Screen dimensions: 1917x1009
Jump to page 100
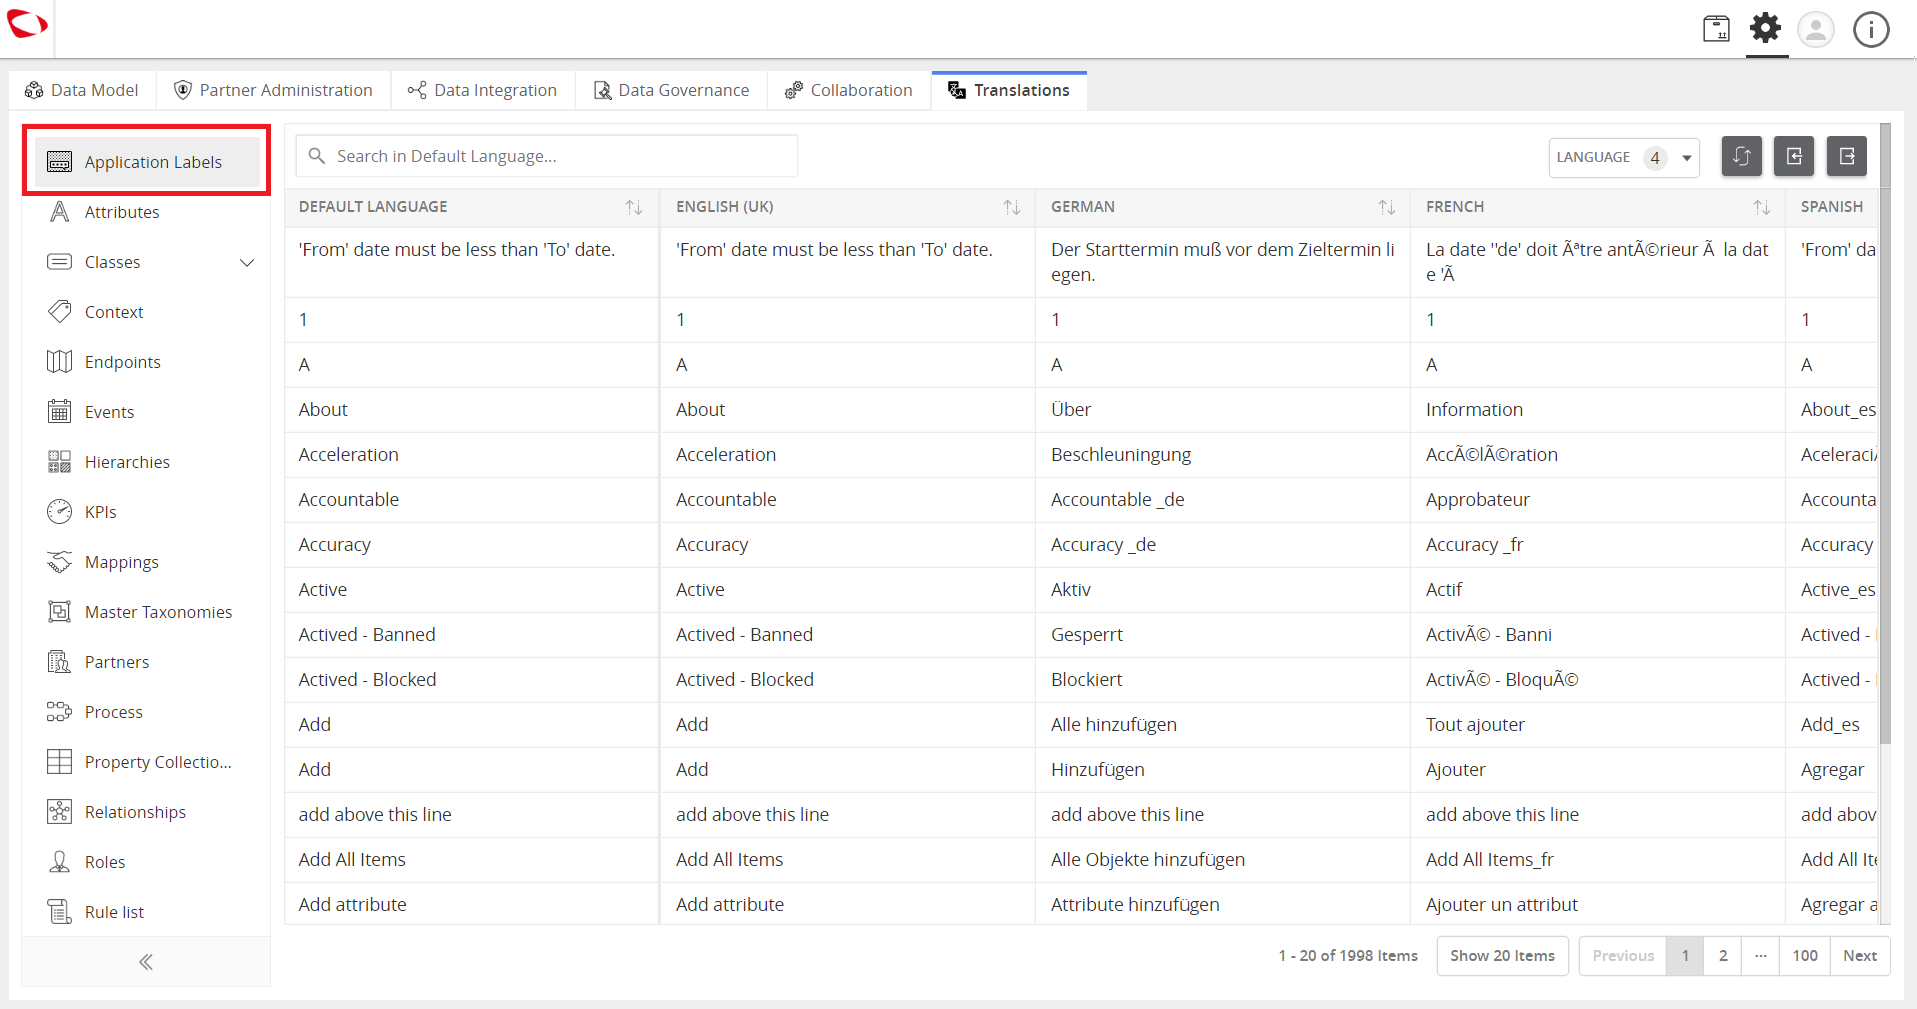coord(1805,956)
